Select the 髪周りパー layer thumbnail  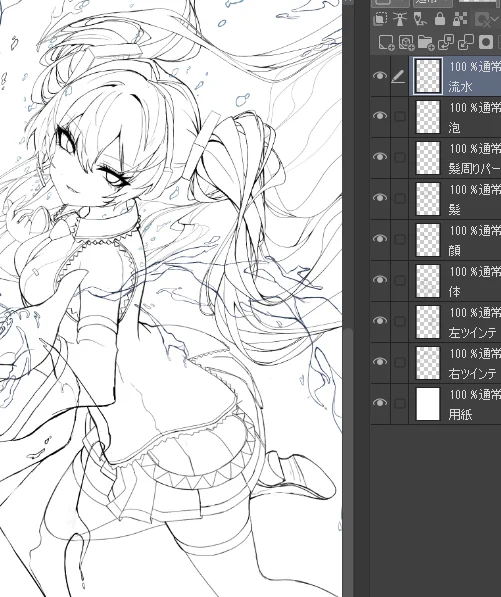(428, 158)
